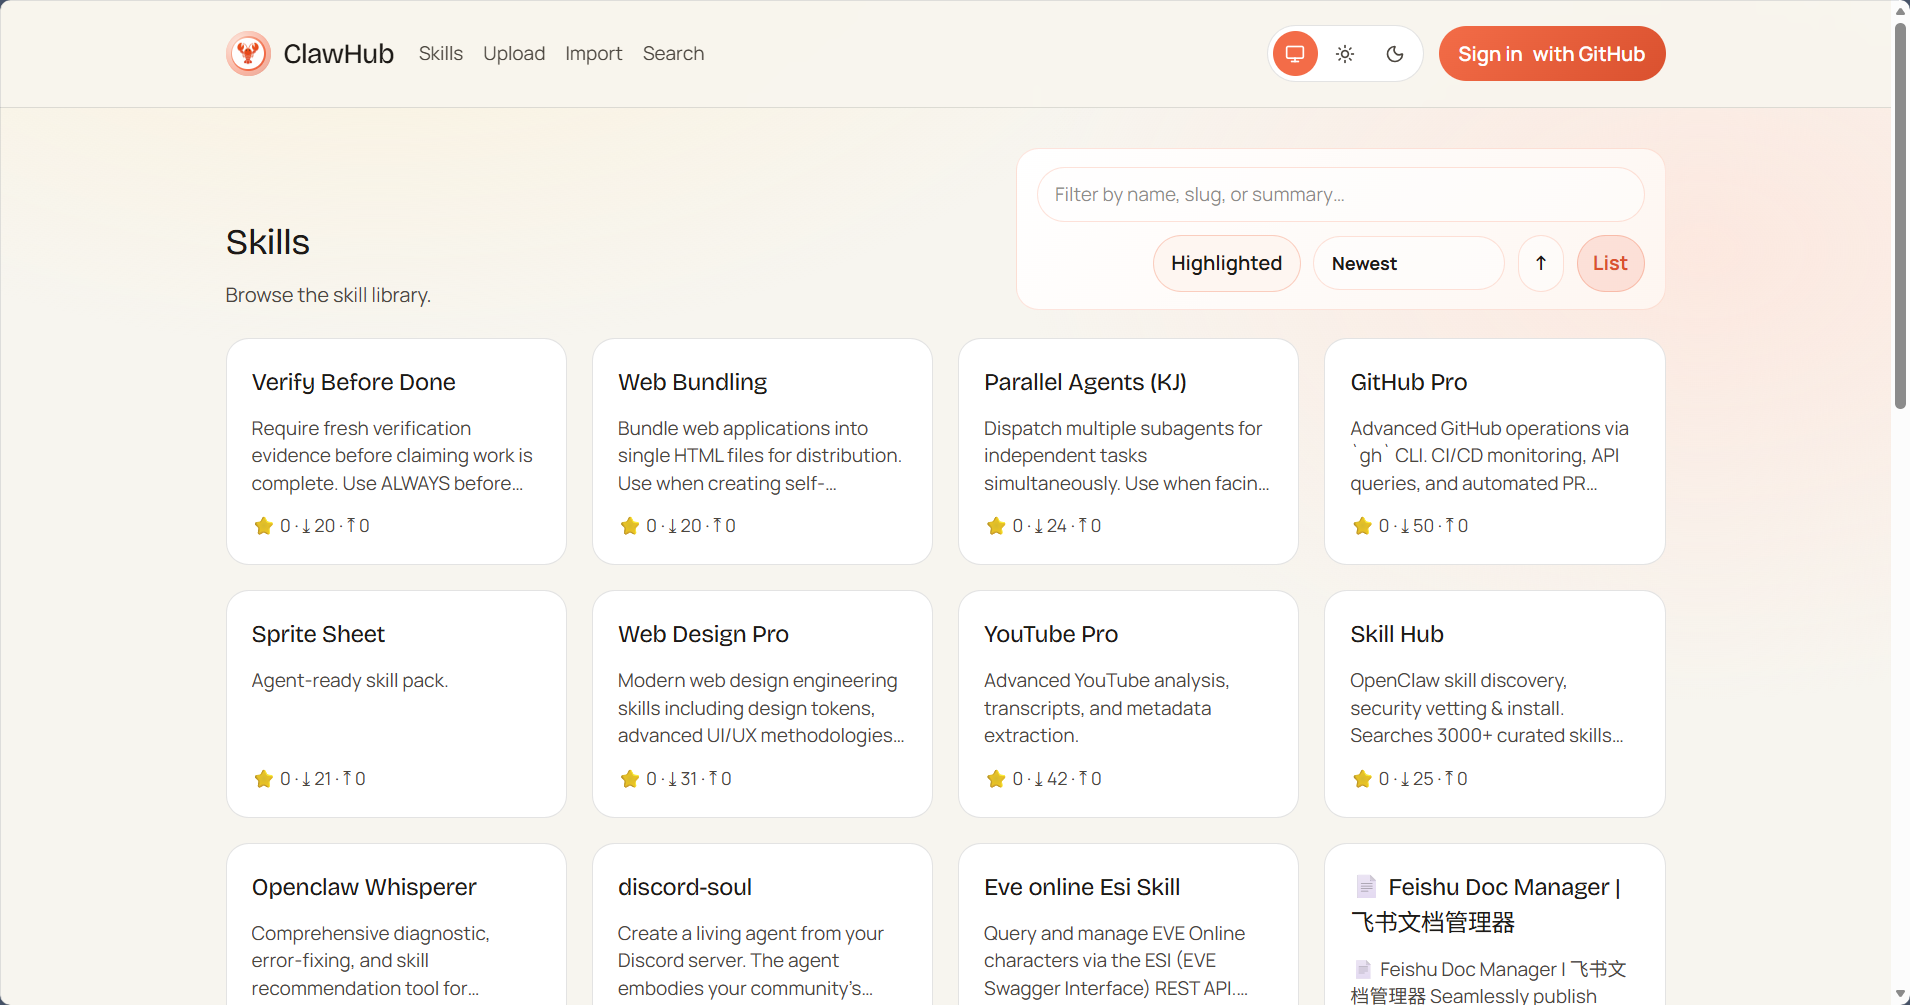1910x1005 pixels.
Task: Click the Skills page heading
Action: tap(268, 242)
